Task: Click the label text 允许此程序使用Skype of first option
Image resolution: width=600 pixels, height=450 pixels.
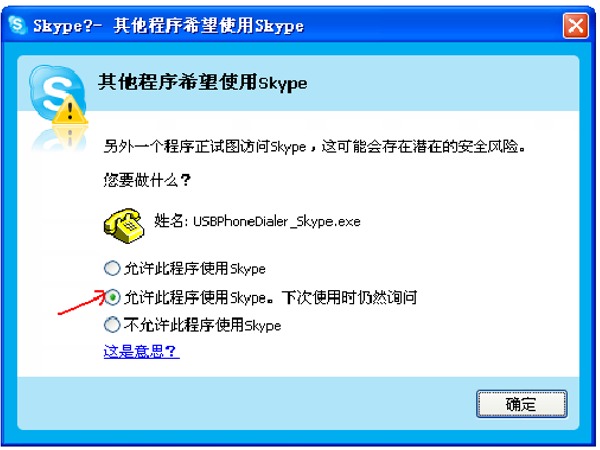Action: (195, 269)
